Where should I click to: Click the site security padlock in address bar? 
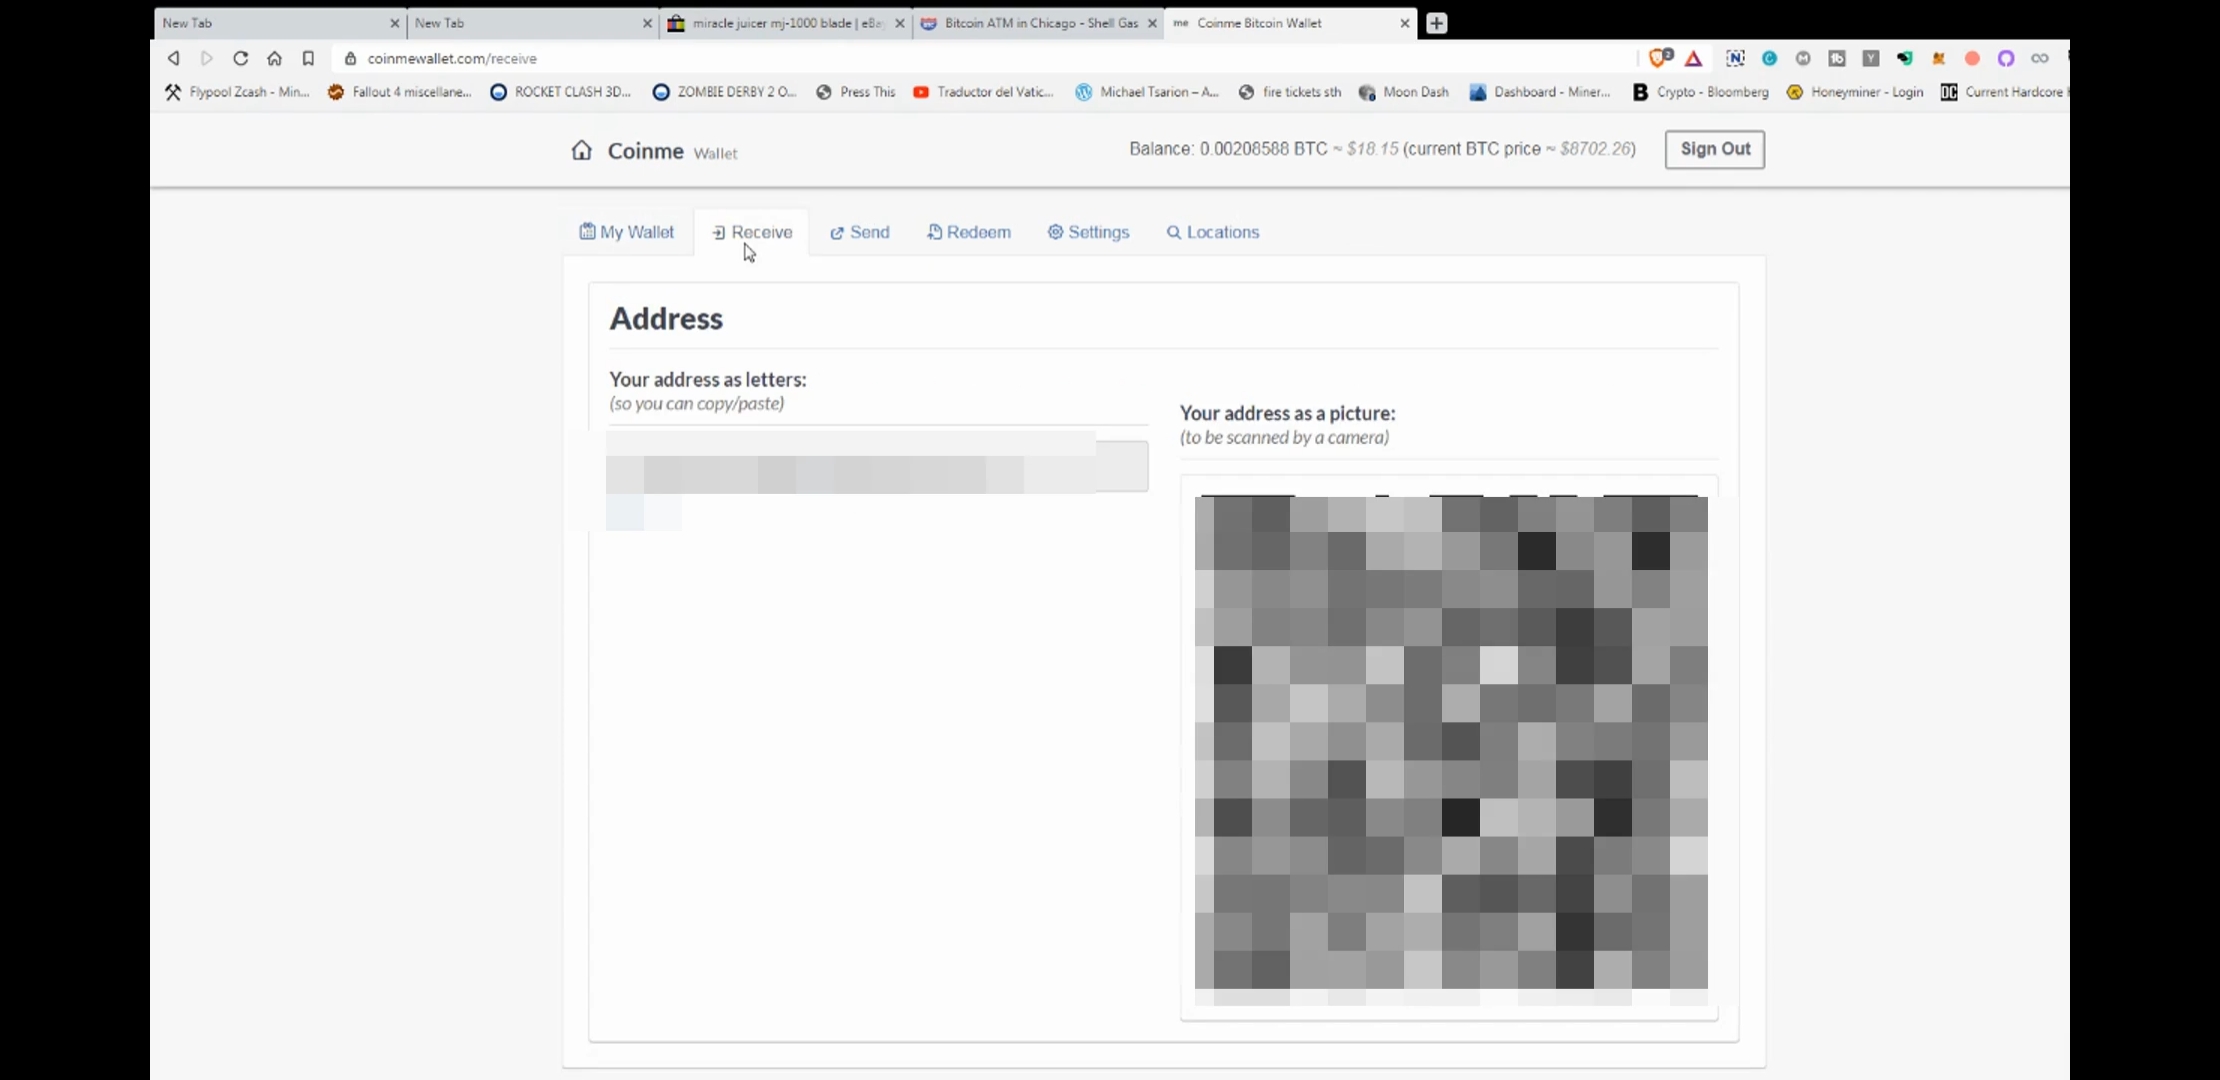point(350,59)
